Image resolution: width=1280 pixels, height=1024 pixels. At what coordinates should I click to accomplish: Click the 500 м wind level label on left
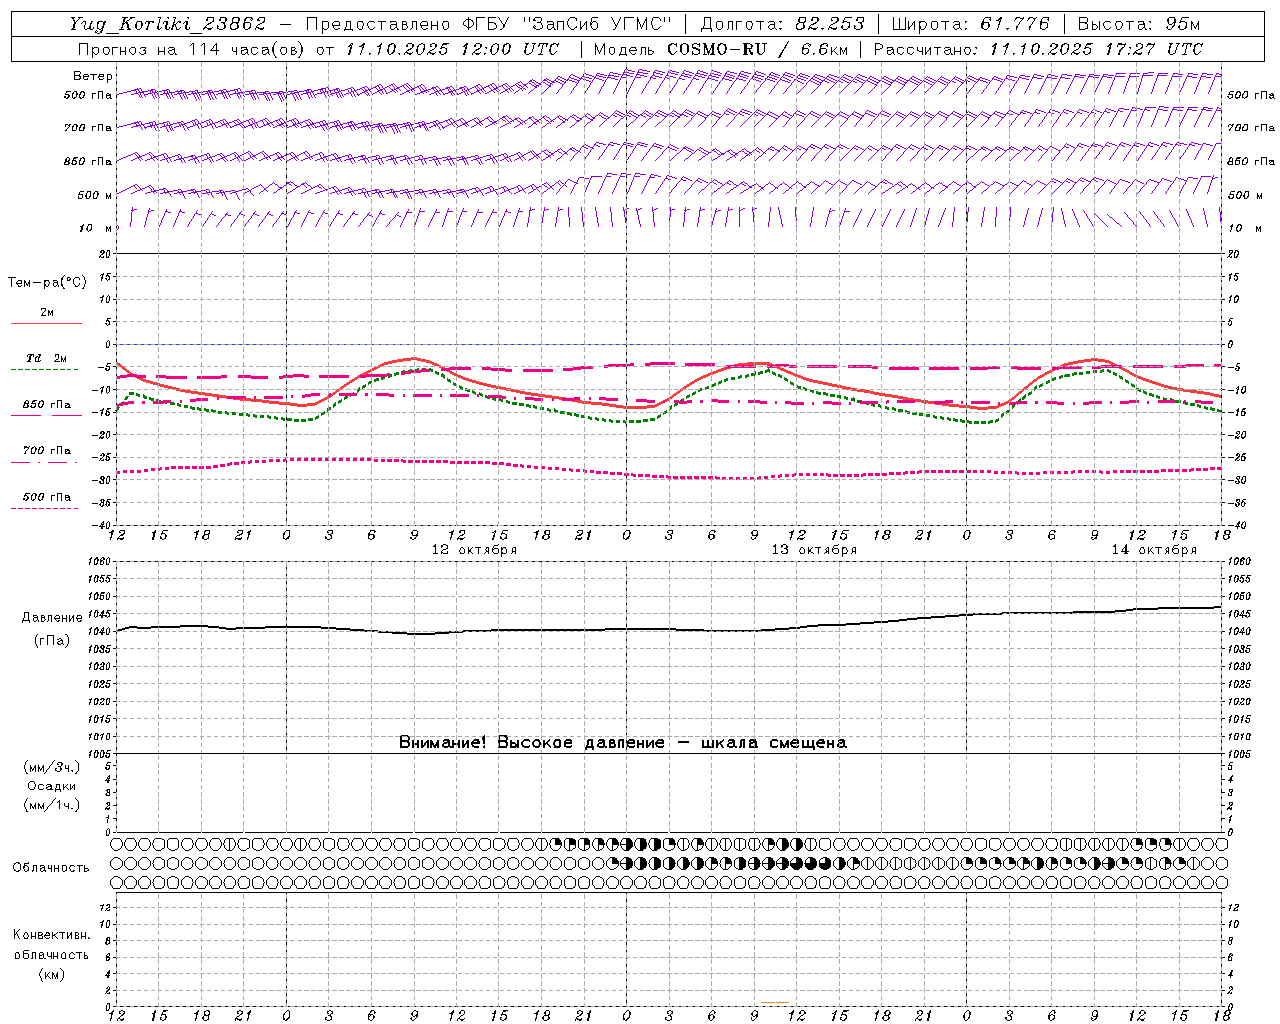point(96,195)
